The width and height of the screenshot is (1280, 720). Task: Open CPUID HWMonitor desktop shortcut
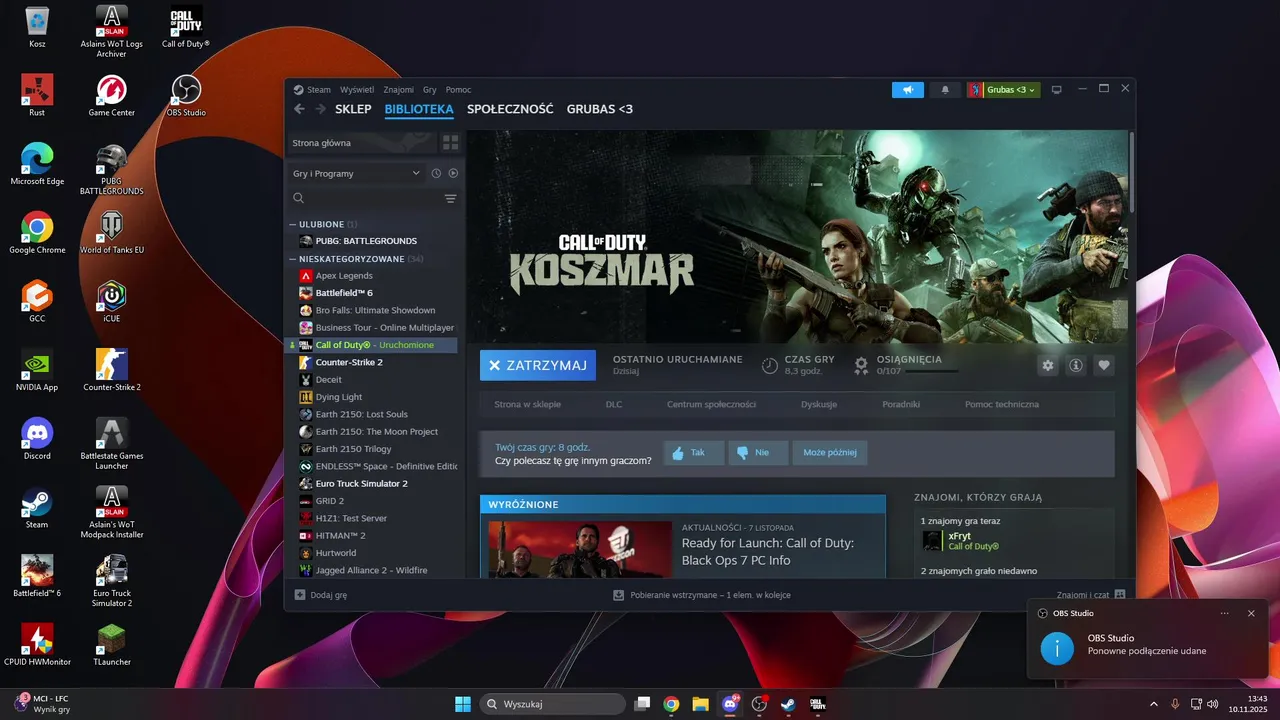37,643
